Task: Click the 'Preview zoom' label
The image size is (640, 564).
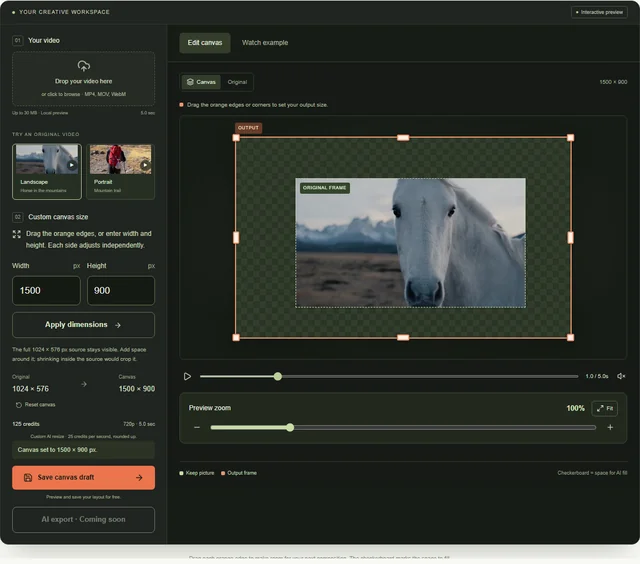Action: pyautogui.click(x=209, y=408)
